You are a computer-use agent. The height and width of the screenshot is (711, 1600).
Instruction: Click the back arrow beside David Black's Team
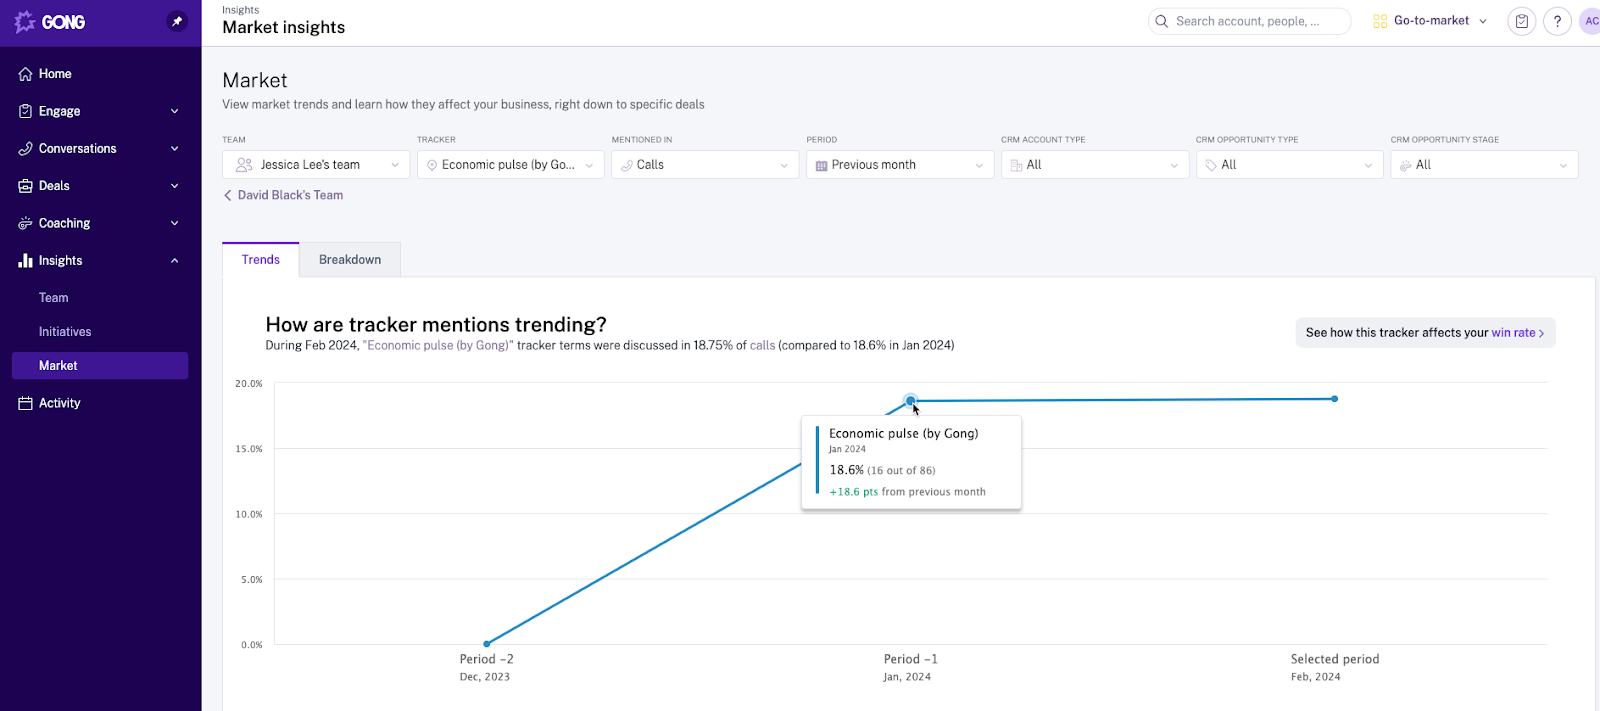(x=228, y=195)
